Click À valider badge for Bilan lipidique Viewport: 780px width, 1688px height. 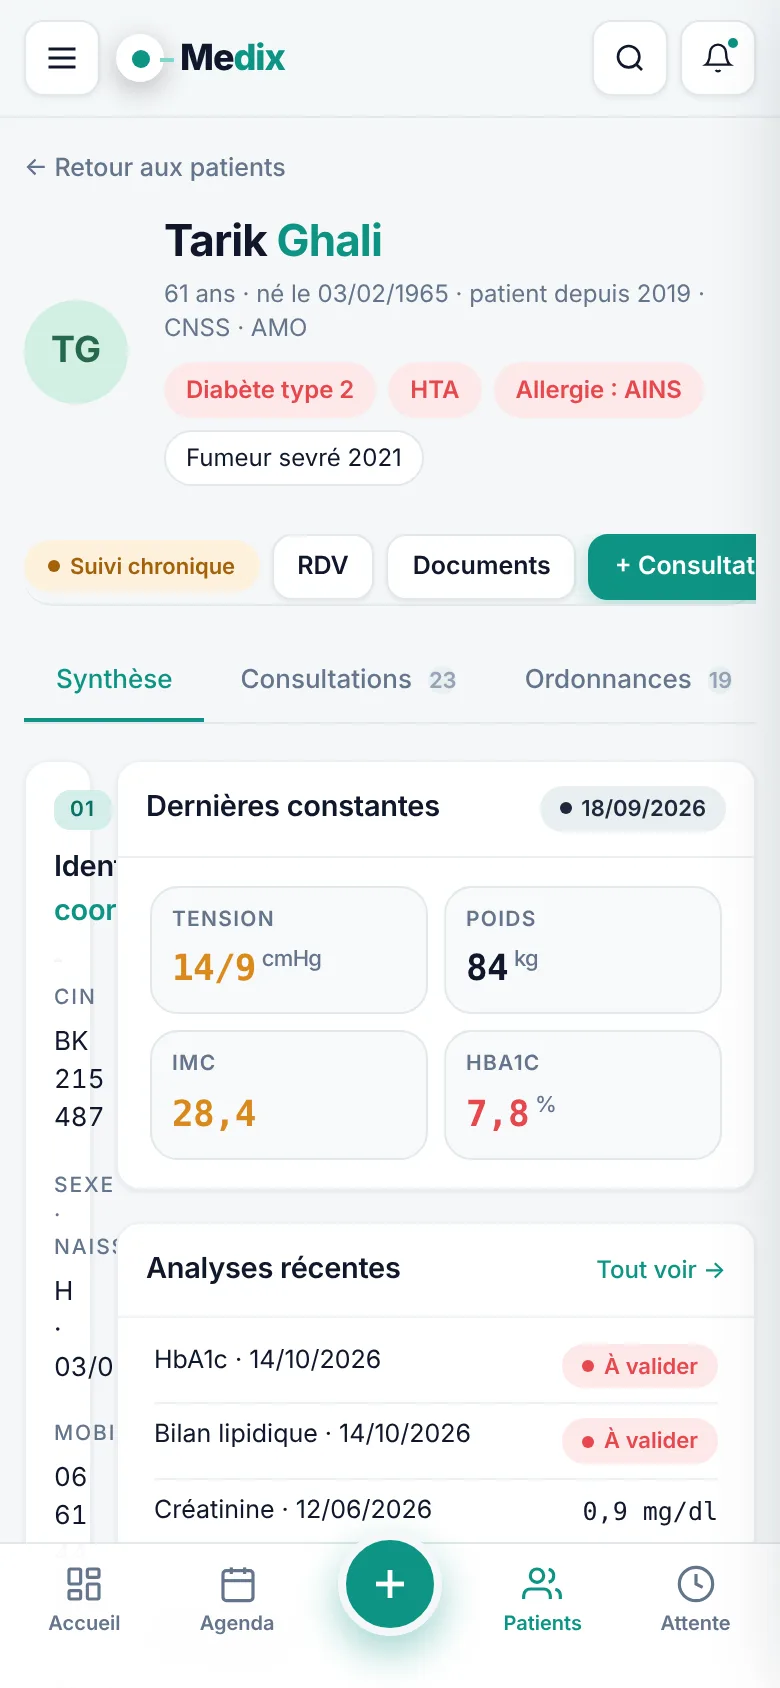pyautogui.click(x=640, y=1440)
